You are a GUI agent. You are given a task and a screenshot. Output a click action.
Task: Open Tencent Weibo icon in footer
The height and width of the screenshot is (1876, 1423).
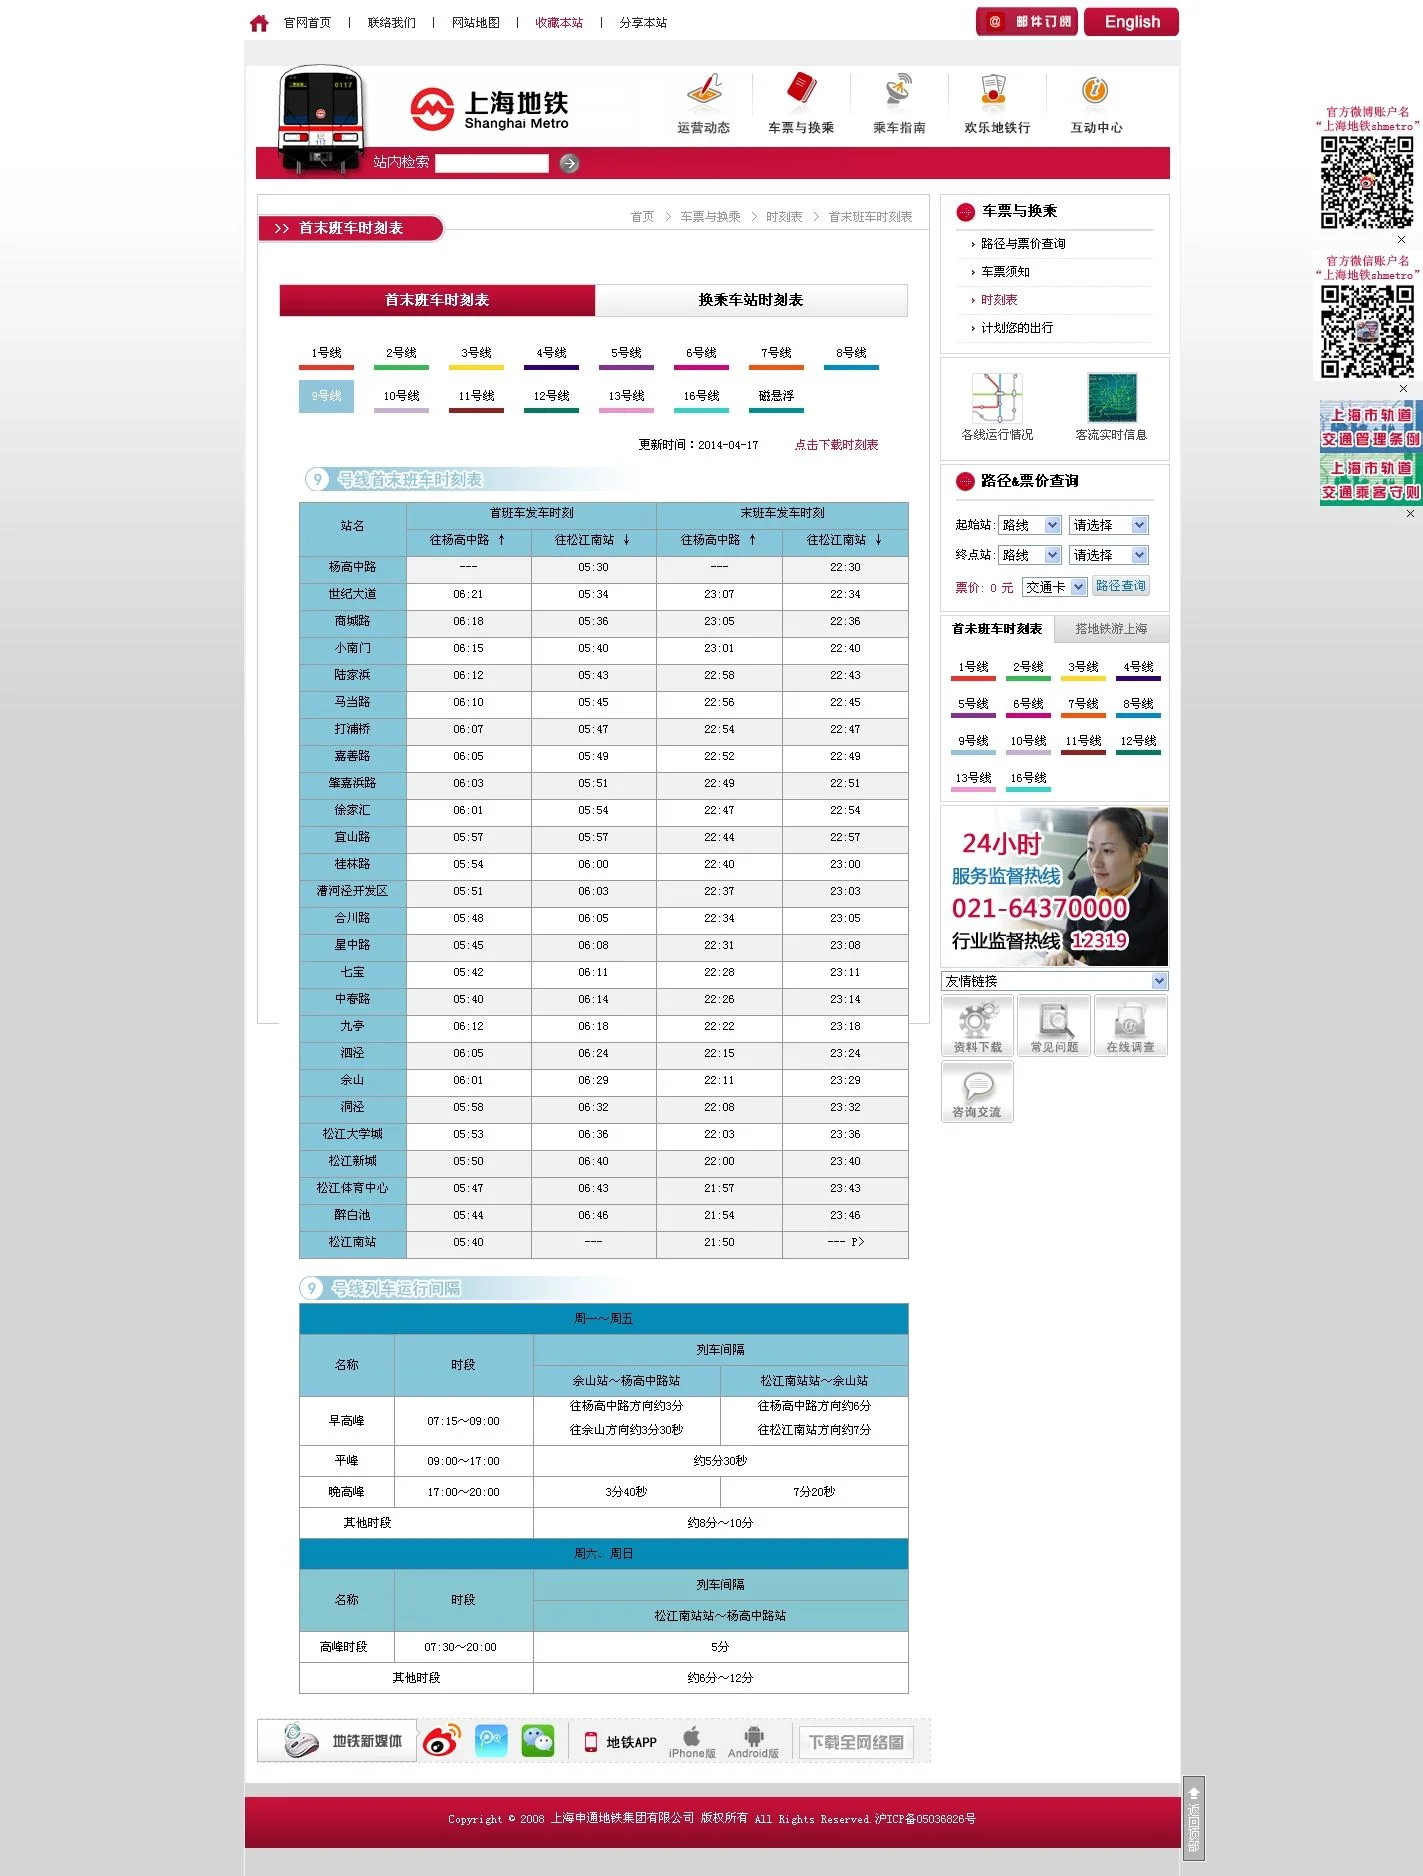pos(491,1741)
